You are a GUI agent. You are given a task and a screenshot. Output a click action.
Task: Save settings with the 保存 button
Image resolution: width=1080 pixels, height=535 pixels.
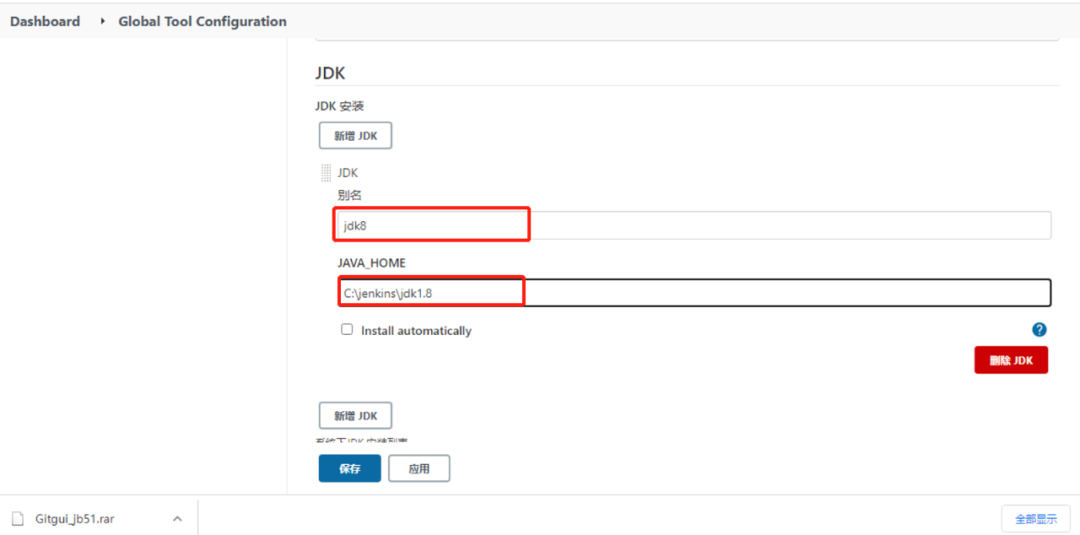[349, 468]
